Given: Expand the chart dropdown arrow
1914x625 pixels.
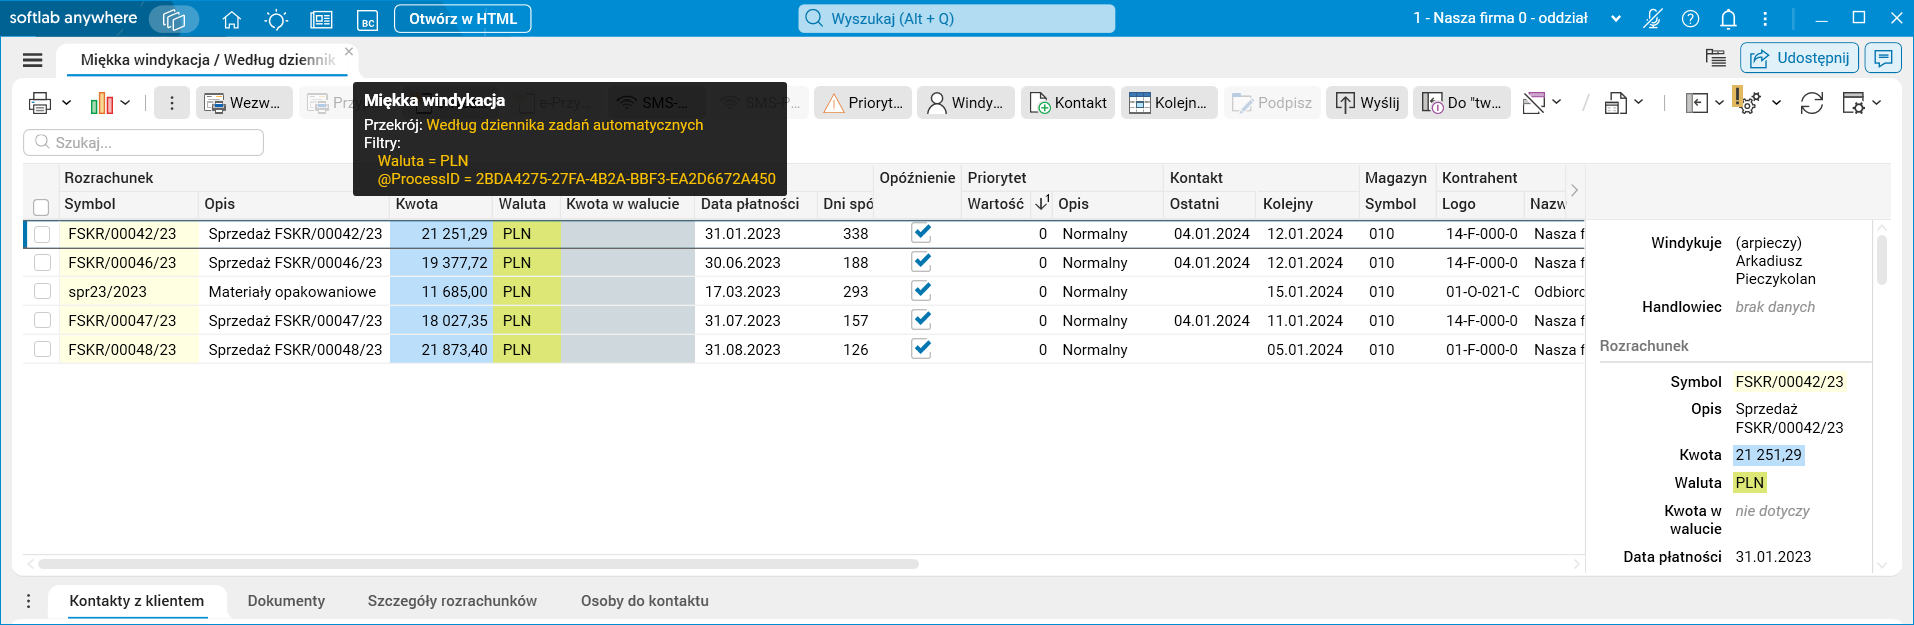Looking at the screenshot, I should click(x=125, y=102).
